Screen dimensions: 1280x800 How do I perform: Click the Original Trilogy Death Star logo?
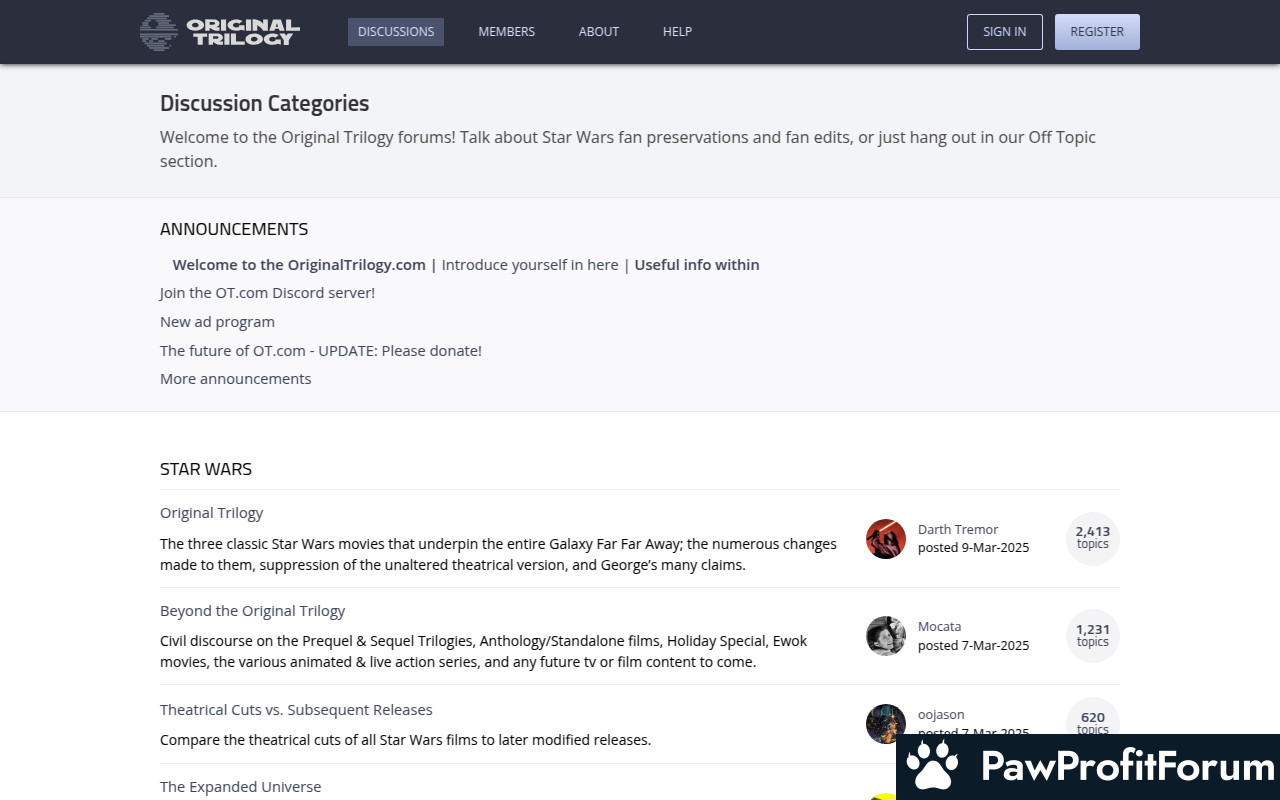220,31
